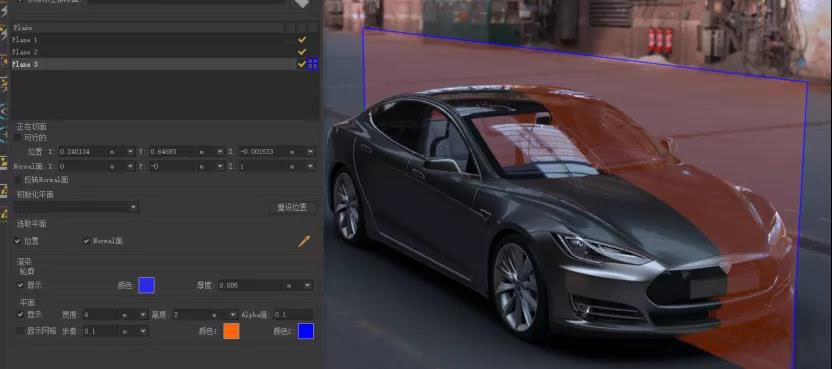Click the 重设位置 button
This screenshot has height=369, width=832.
[x=292, y=208]
